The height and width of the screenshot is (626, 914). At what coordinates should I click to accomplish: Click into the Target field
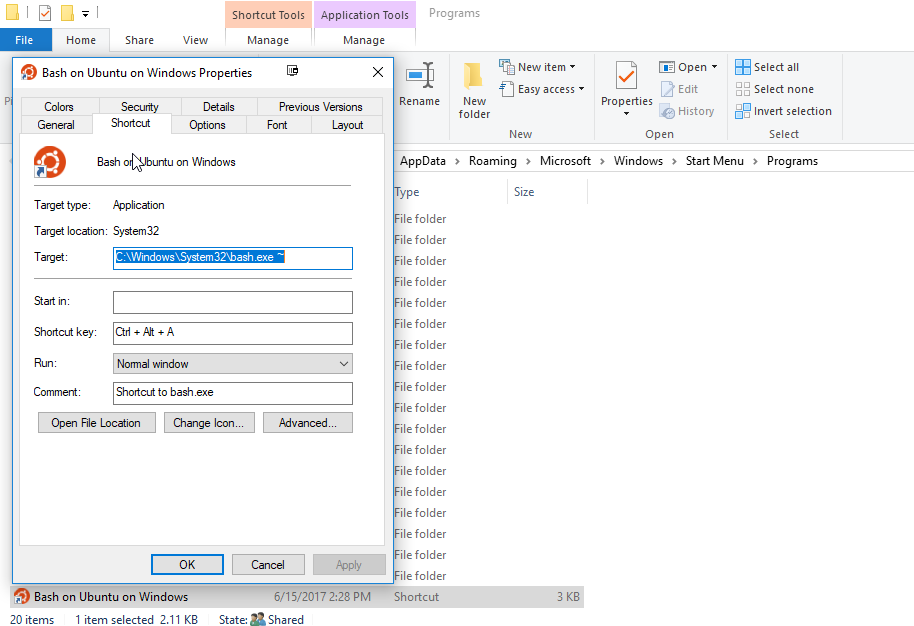point(233,258)
